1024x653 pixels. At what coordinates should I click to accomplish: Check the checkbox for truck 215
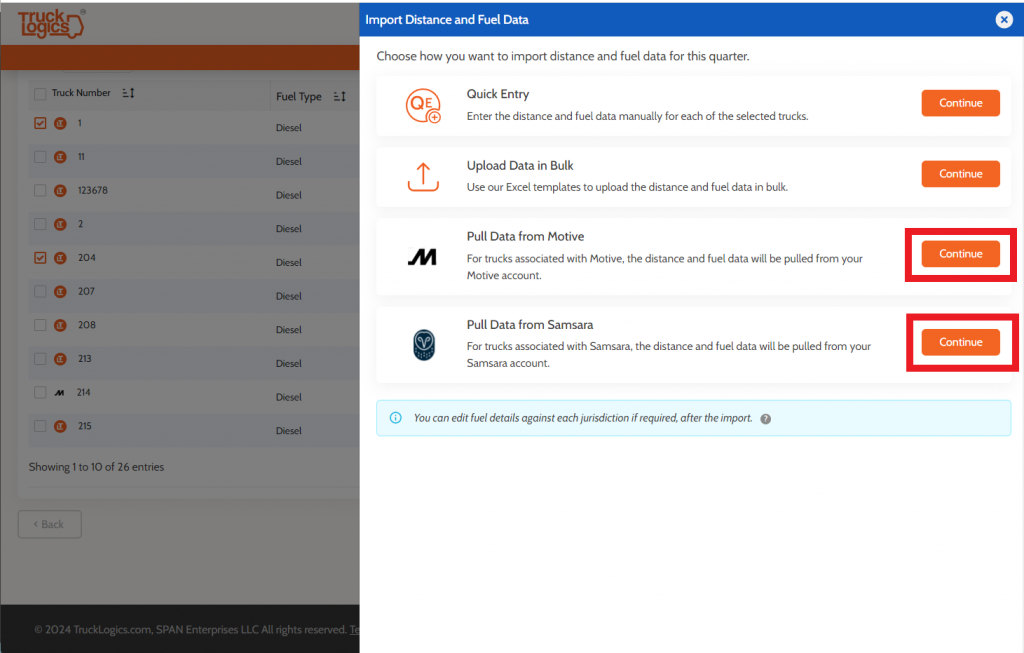40,426
